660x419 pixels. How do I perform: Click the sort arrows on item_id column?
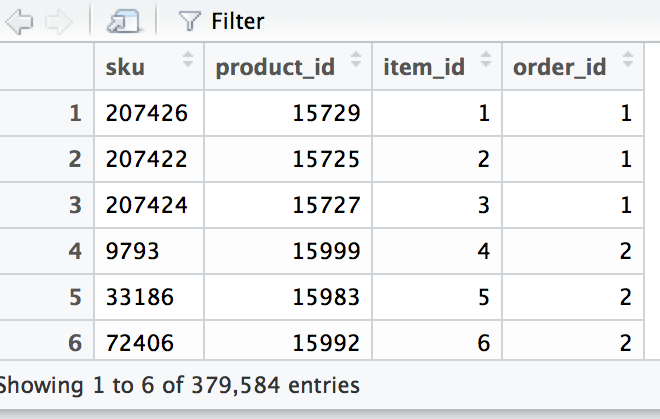tap(485, 64)
